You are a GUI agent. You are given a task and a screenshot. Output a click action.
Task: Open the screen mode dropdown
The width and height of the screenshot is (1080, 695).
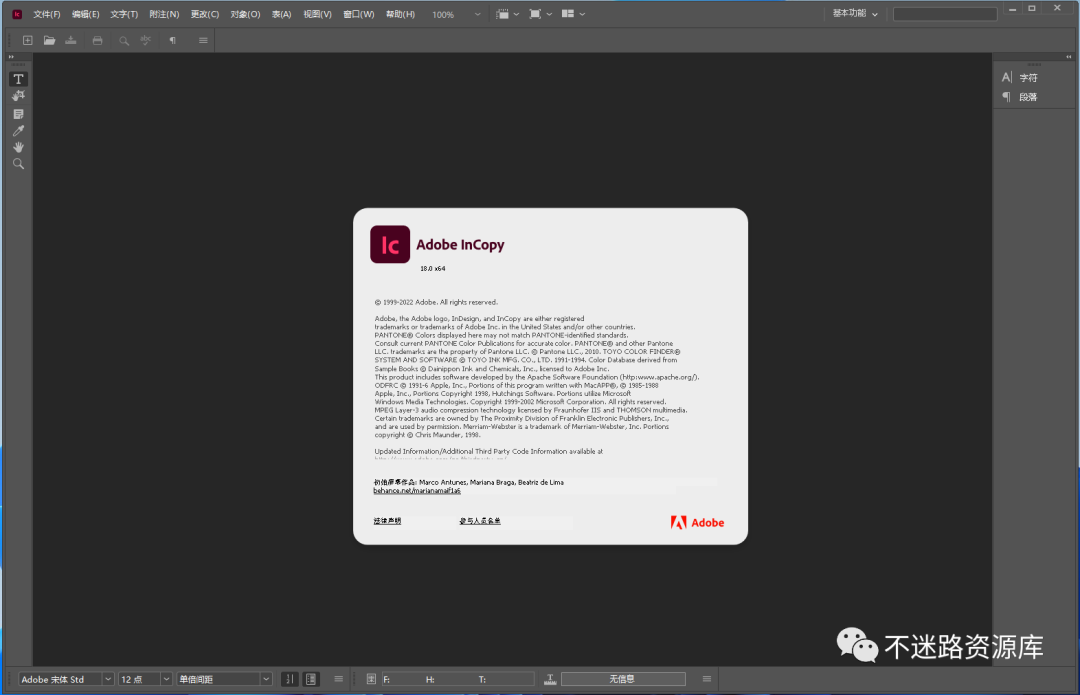click(x=541, y=14)
